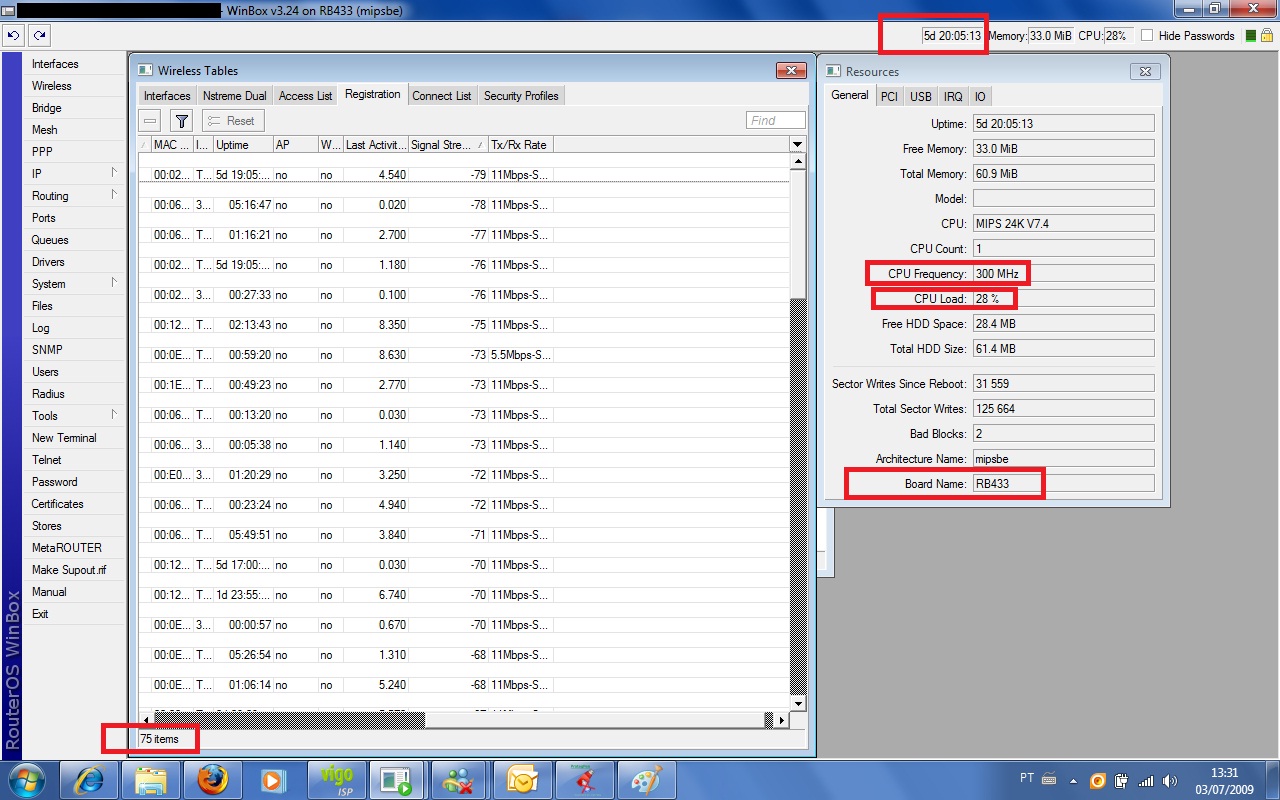The height and width of the screenshot is (800, 1280).
Task: Open New Terminal from the sidebar
Action: 64,438
